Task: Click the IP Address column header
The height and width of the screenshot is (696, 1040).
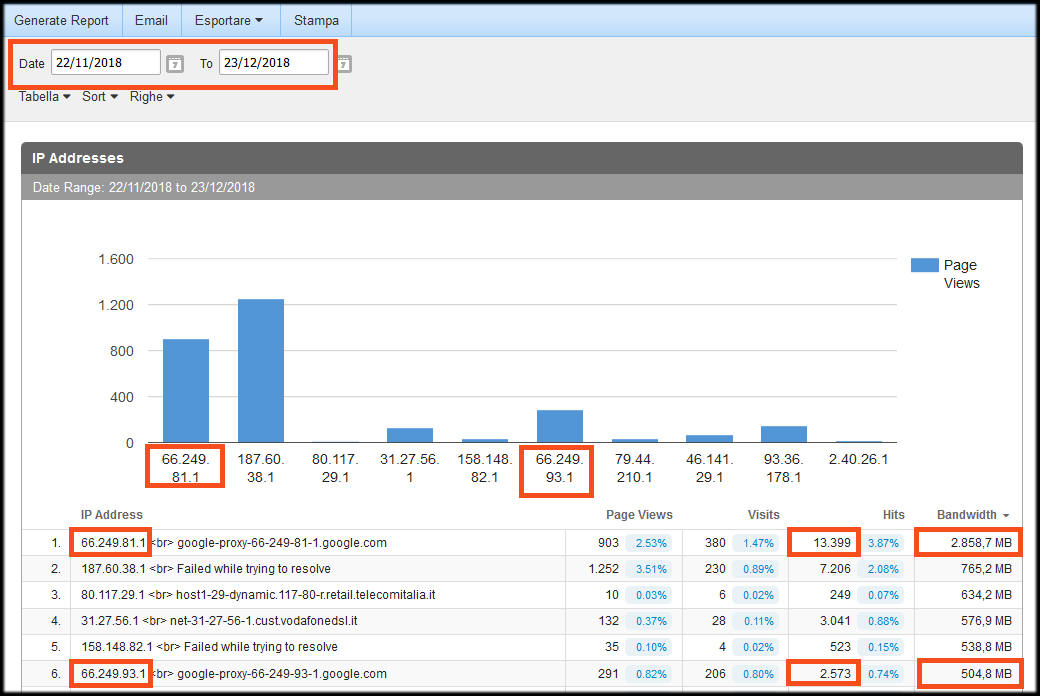Action: tap(111, 515)
